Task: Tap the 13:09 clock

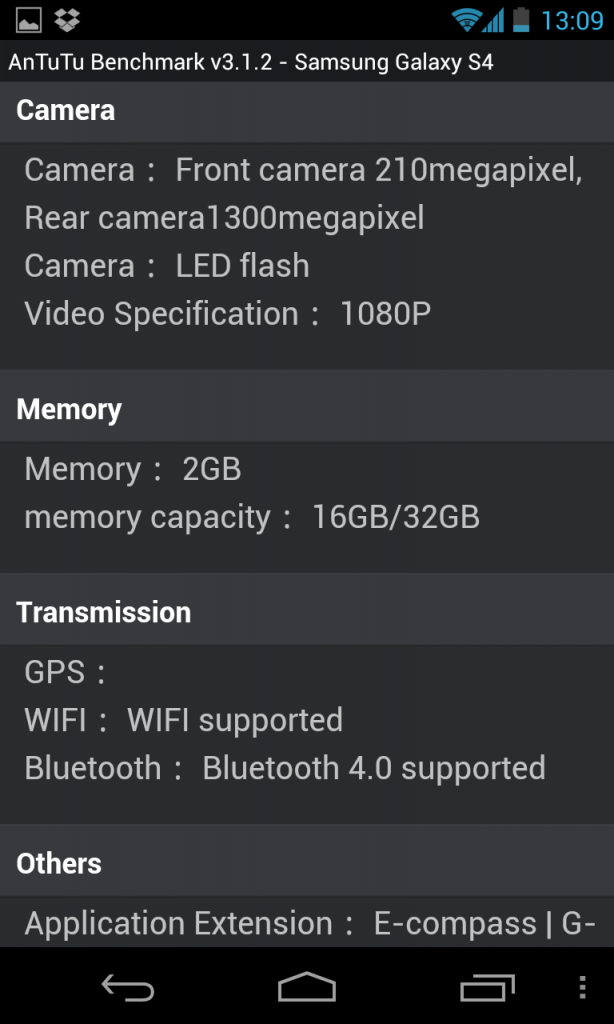Action: tap(572, 20)
